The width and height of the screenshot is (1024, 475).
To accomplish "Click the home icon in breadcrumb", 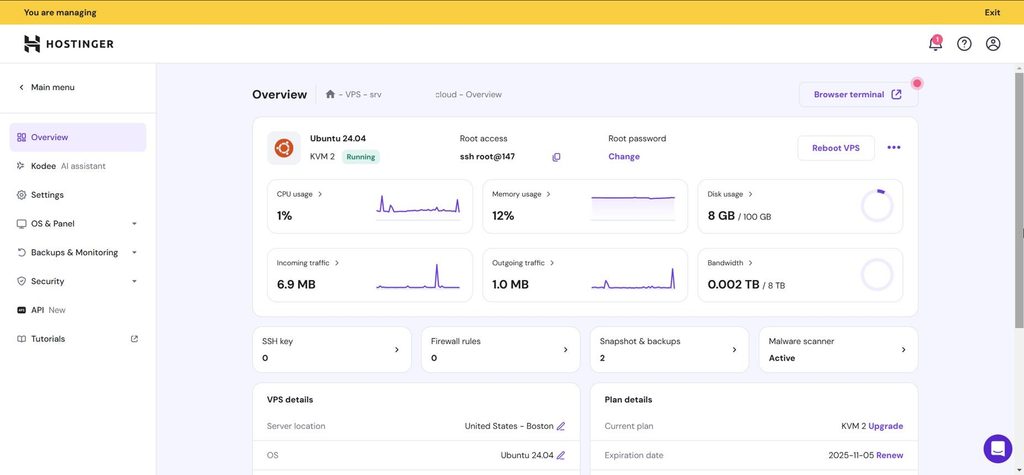I will (x=330, y=94).
